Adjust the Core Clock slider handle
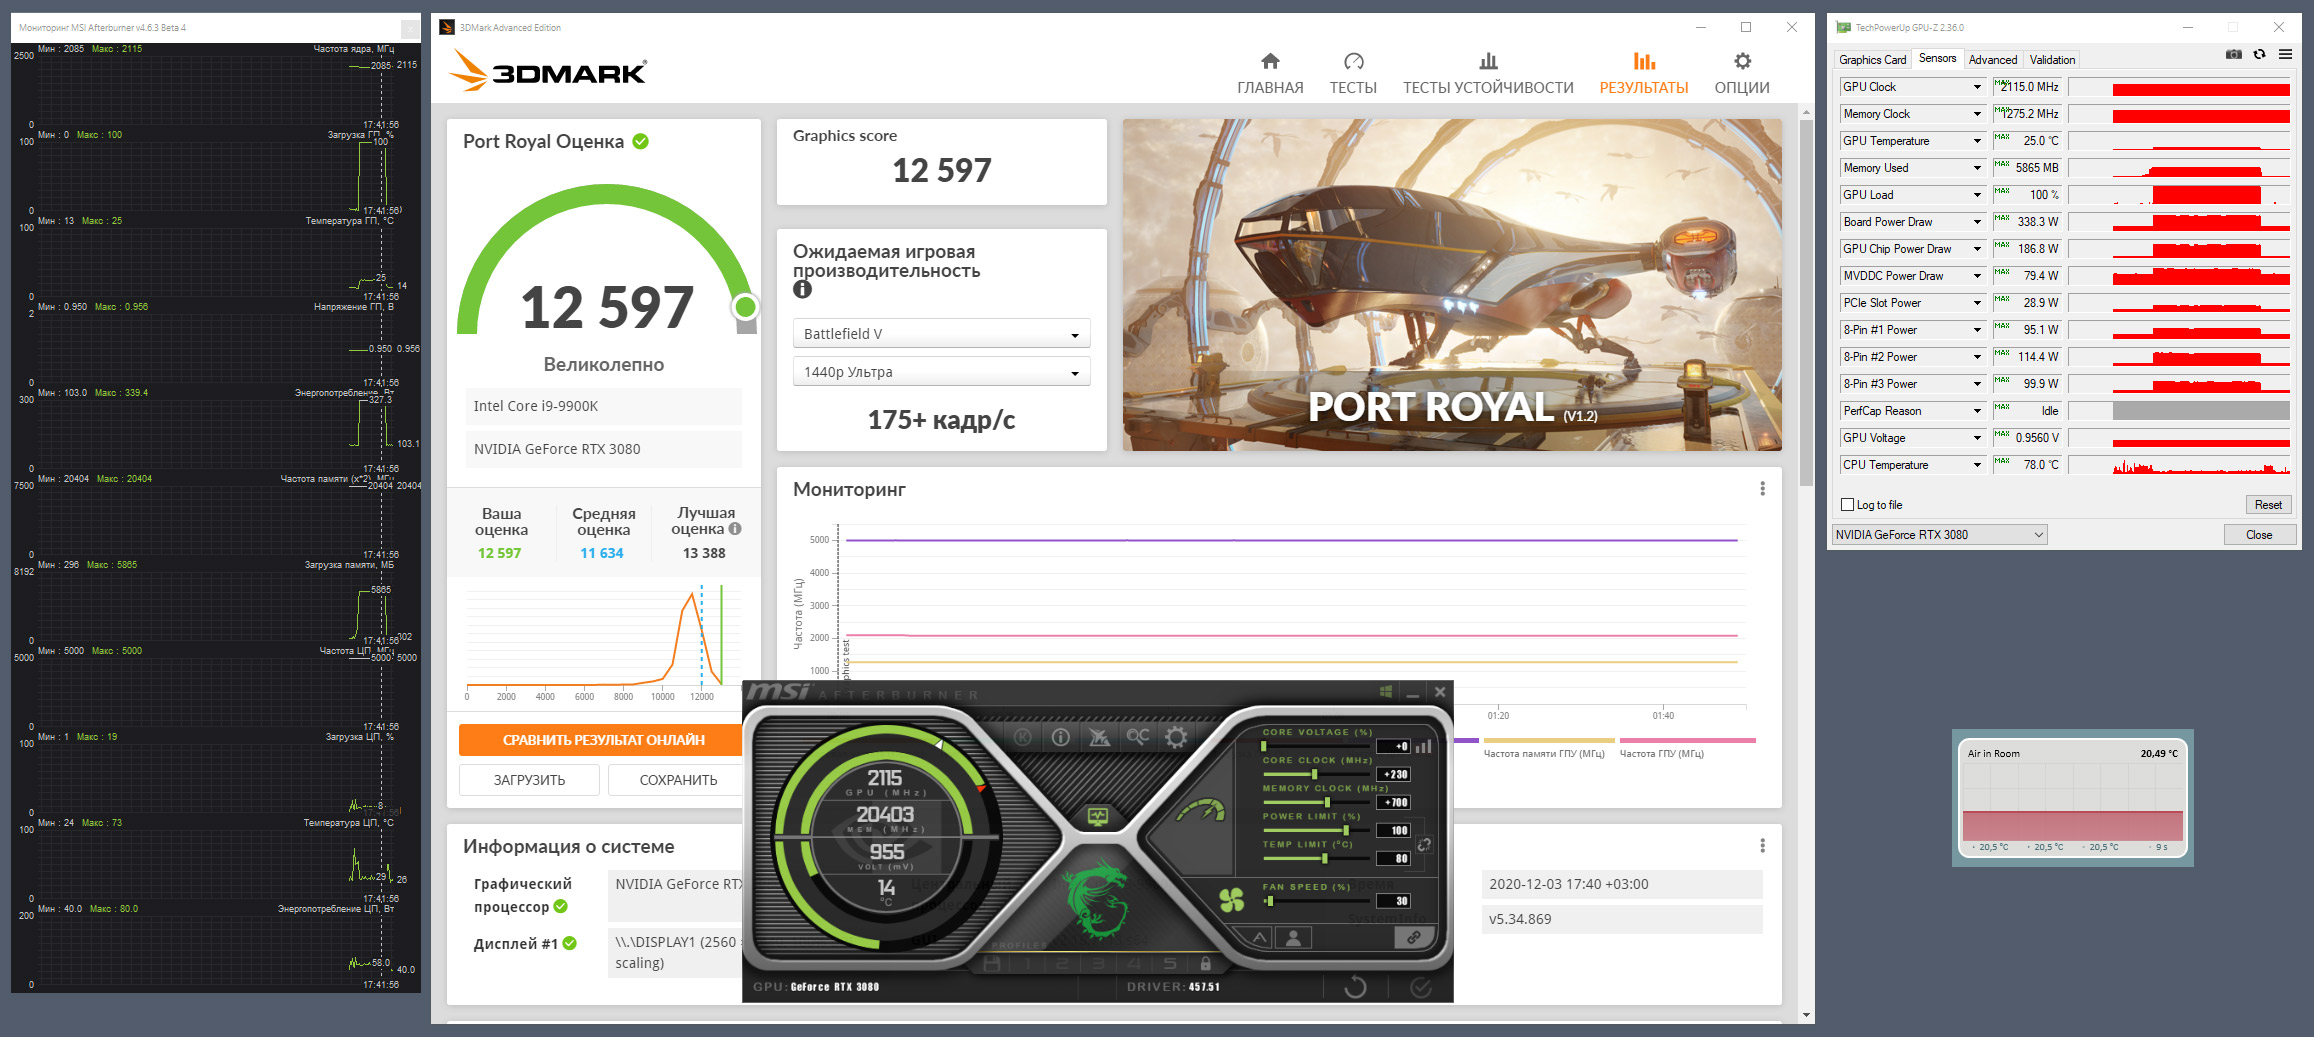Image resolution: width=2314 pixels, height=1037 pixels. [x=1313, y=774]
